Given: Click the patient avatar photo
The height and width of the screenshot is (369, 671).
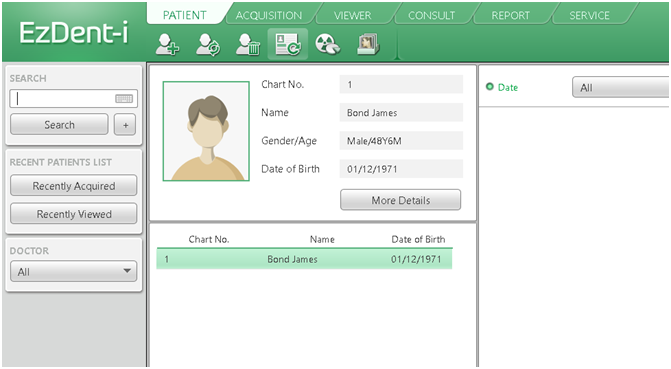Looking at the screenshot, I should click(206, 131).
